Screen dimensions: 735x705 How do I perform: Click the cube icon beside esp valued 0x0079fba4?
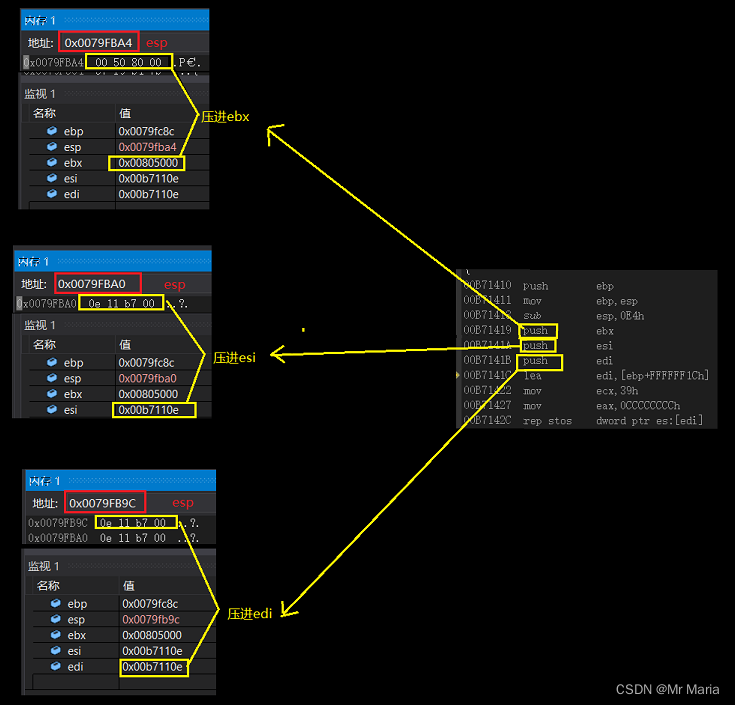[52, 147]
